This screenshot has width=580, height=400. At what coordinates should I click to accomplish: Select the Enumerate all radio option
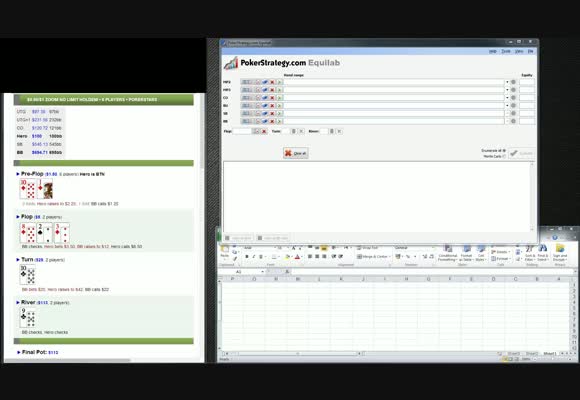504,151
